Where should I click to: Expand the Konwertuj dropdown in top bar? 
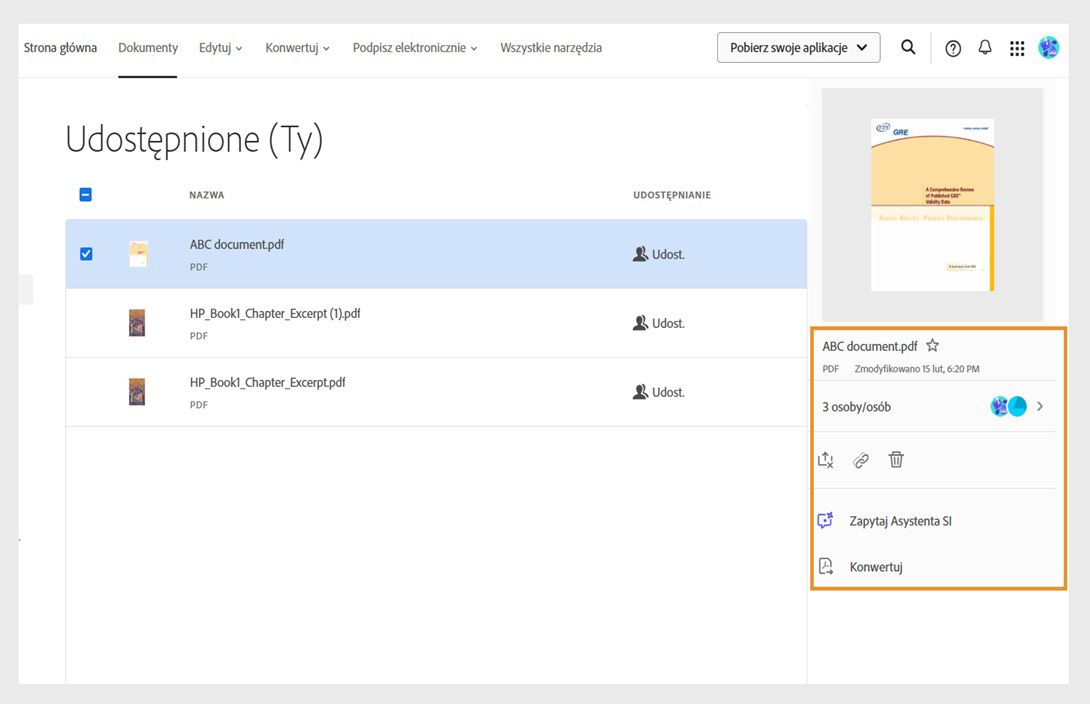(x=297, y=48)
